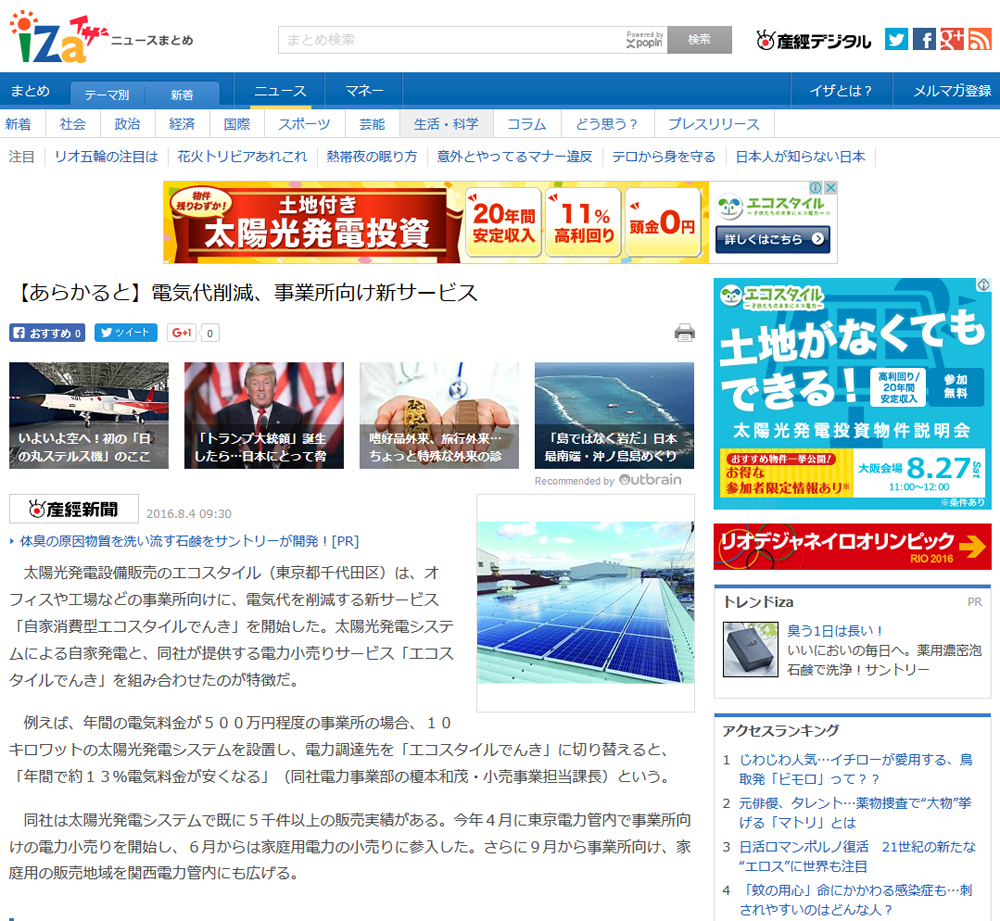The image size is (1000, 921).
Task: Open ranking 2 マトリ article
Action: click(855, 813)
